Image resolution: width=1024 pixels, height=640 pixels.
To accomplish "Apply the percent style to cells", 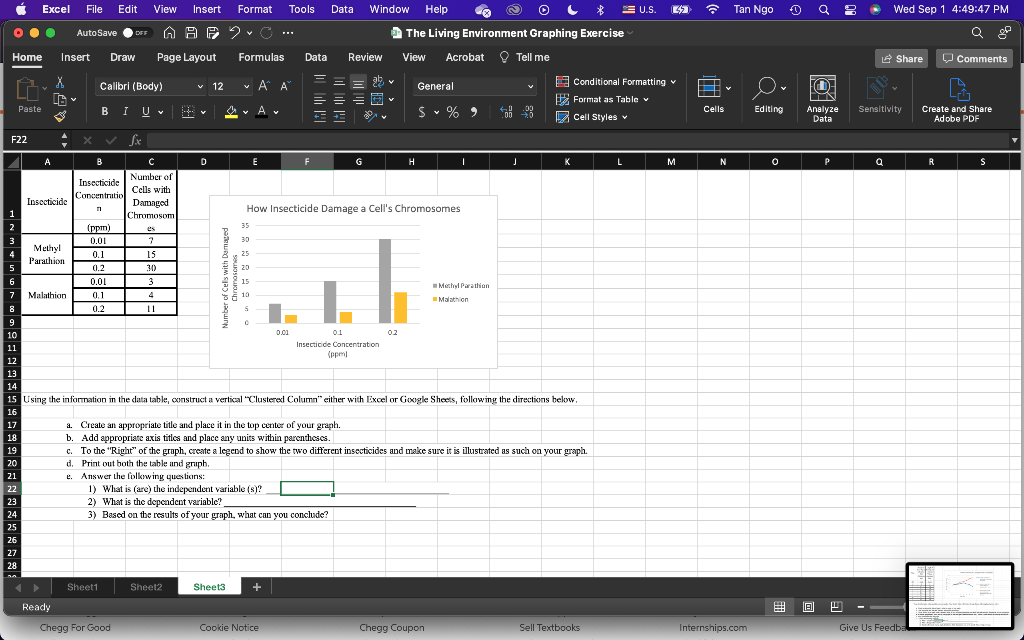I will click(451, 113).
